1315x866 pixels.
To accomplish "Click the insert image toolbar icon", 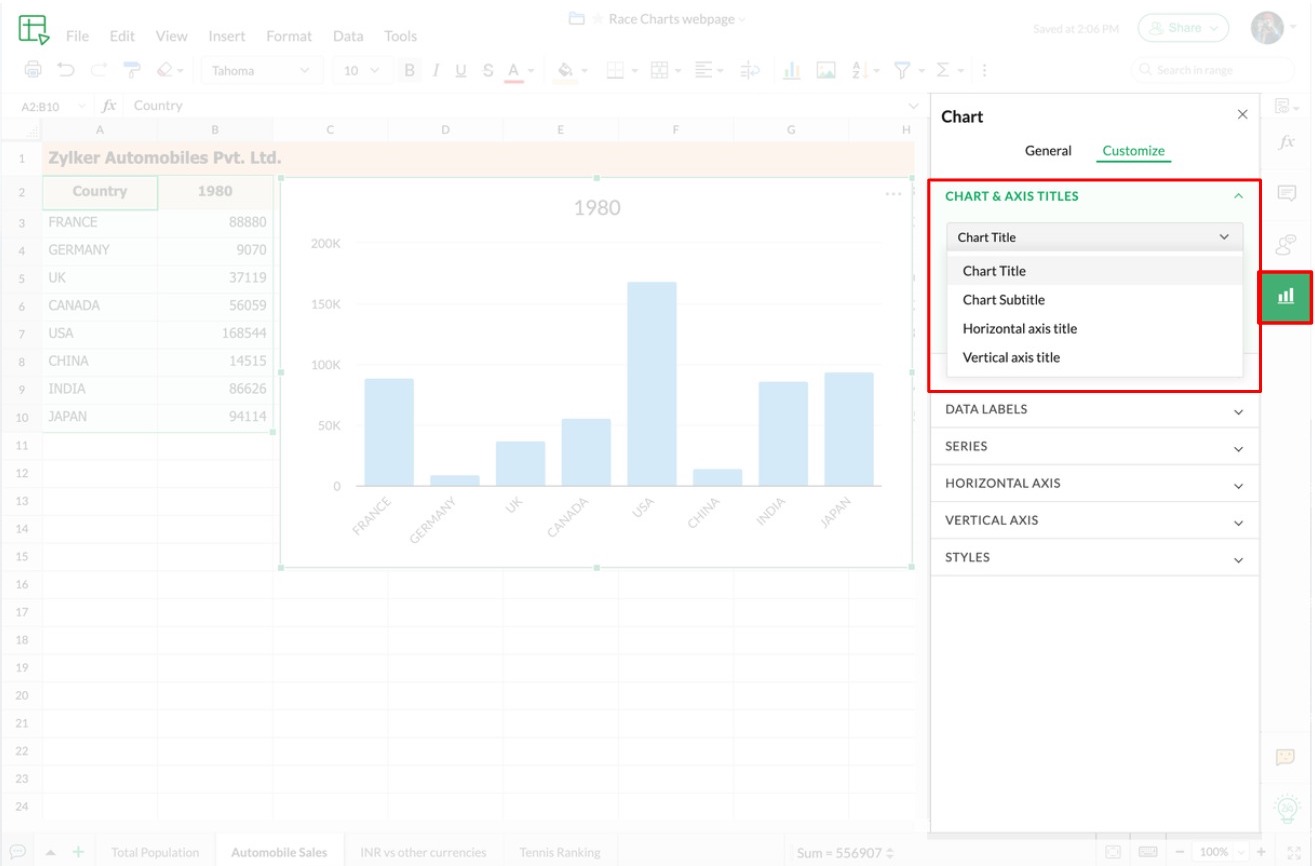I will 825,70.
